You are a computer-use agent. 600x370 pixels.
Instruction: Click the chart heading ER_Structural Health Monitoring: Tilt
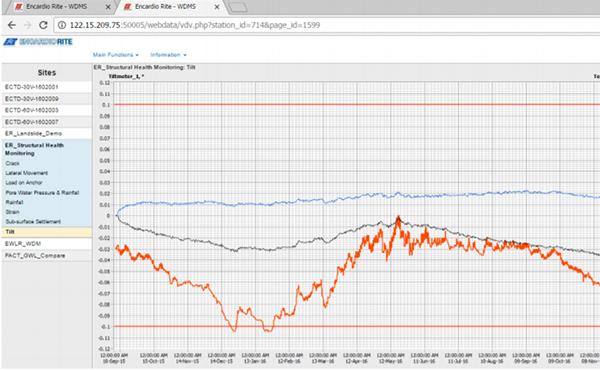[145, 67]
